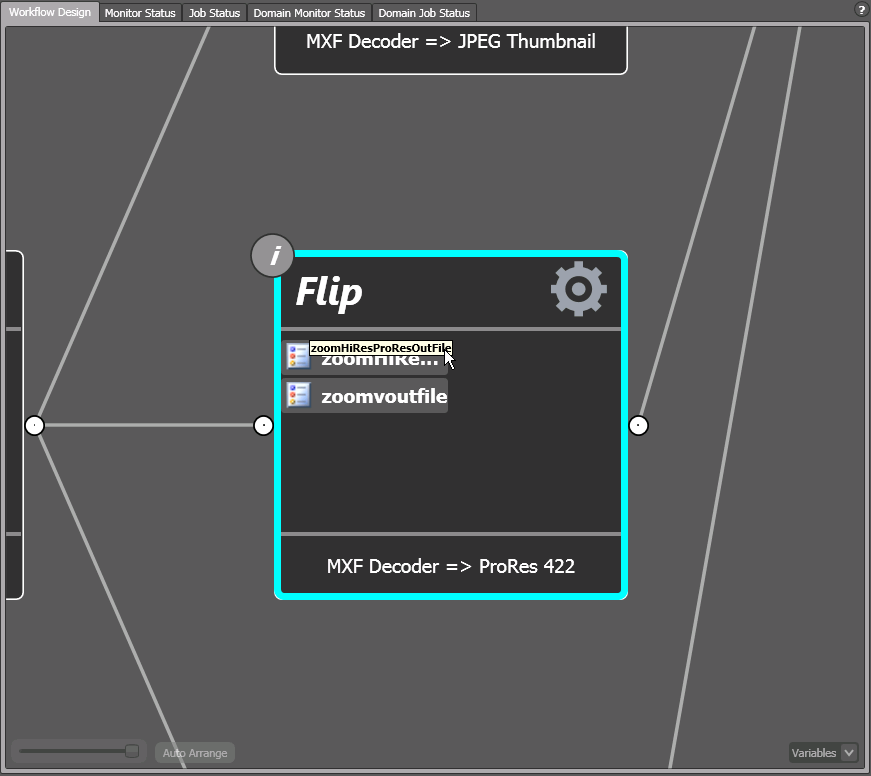The image size is (871, 776).
Task: Click the zoomvoutfile variable icon
Action: point(298,395)
